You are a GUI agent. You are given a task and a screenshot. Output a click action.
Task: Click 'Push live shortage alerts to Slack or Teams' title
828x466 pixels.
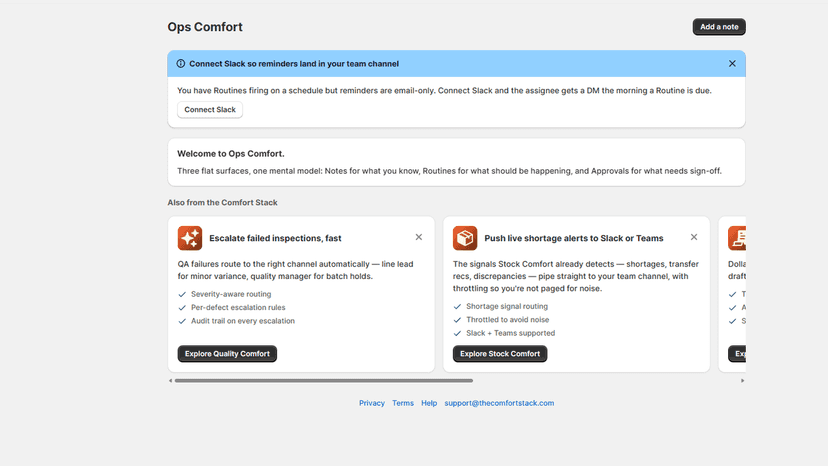(x=573, y=238)
